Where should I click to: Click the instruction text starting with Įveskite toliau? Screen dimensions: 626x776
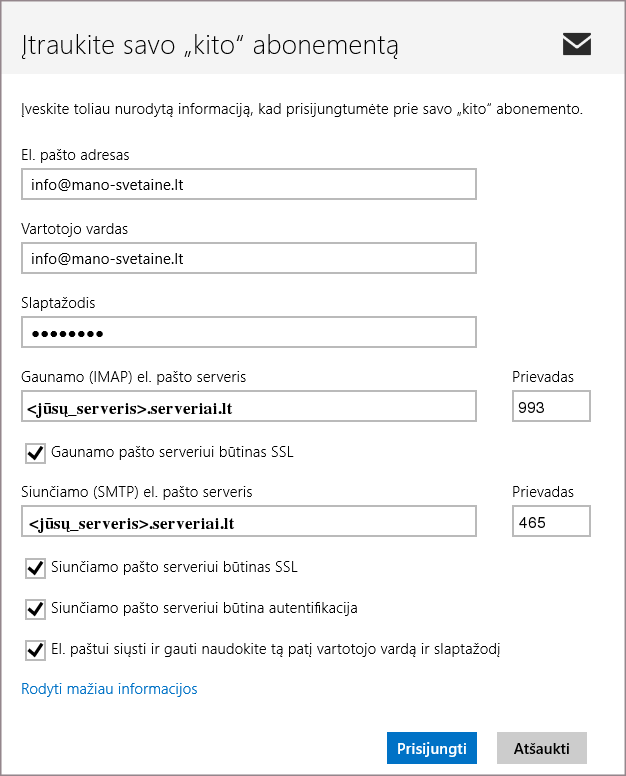[x=301, y=108]
